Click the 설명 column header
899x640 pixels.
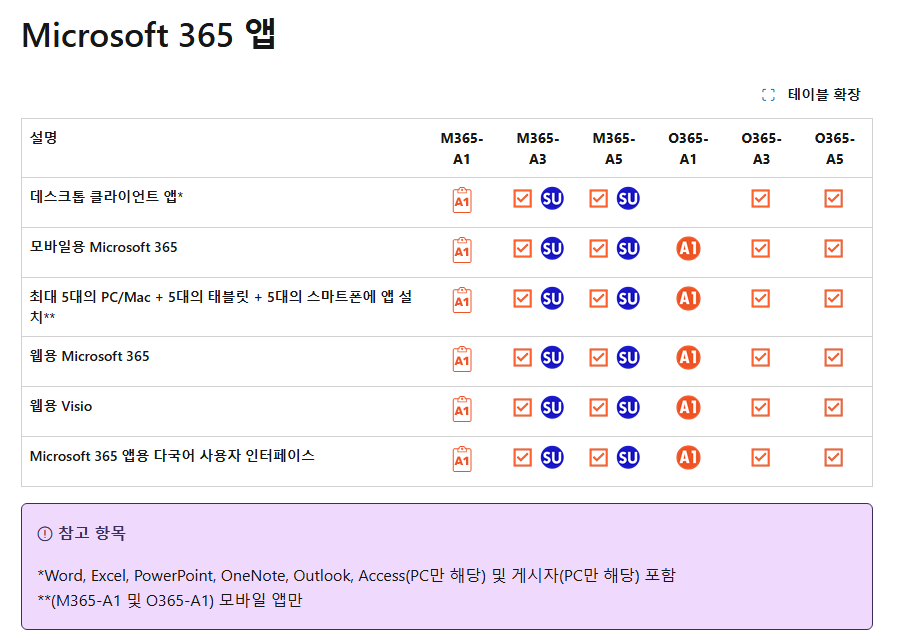point(44,138)
